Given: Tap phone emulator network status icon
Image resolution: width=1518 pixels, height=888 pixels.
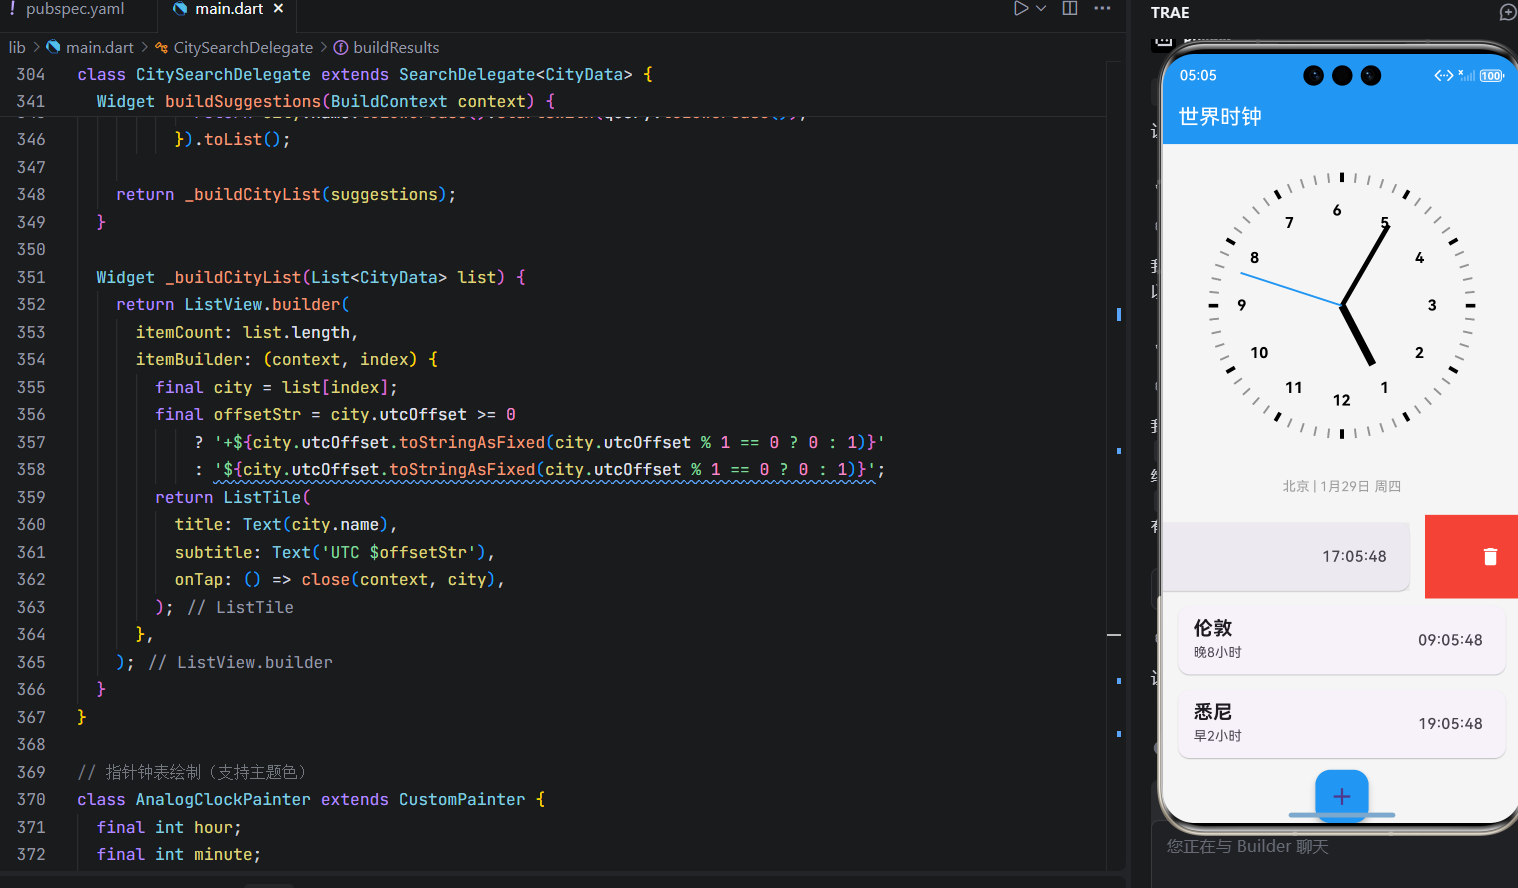Looking at the screenshot, I should (x=1444, y=76).
